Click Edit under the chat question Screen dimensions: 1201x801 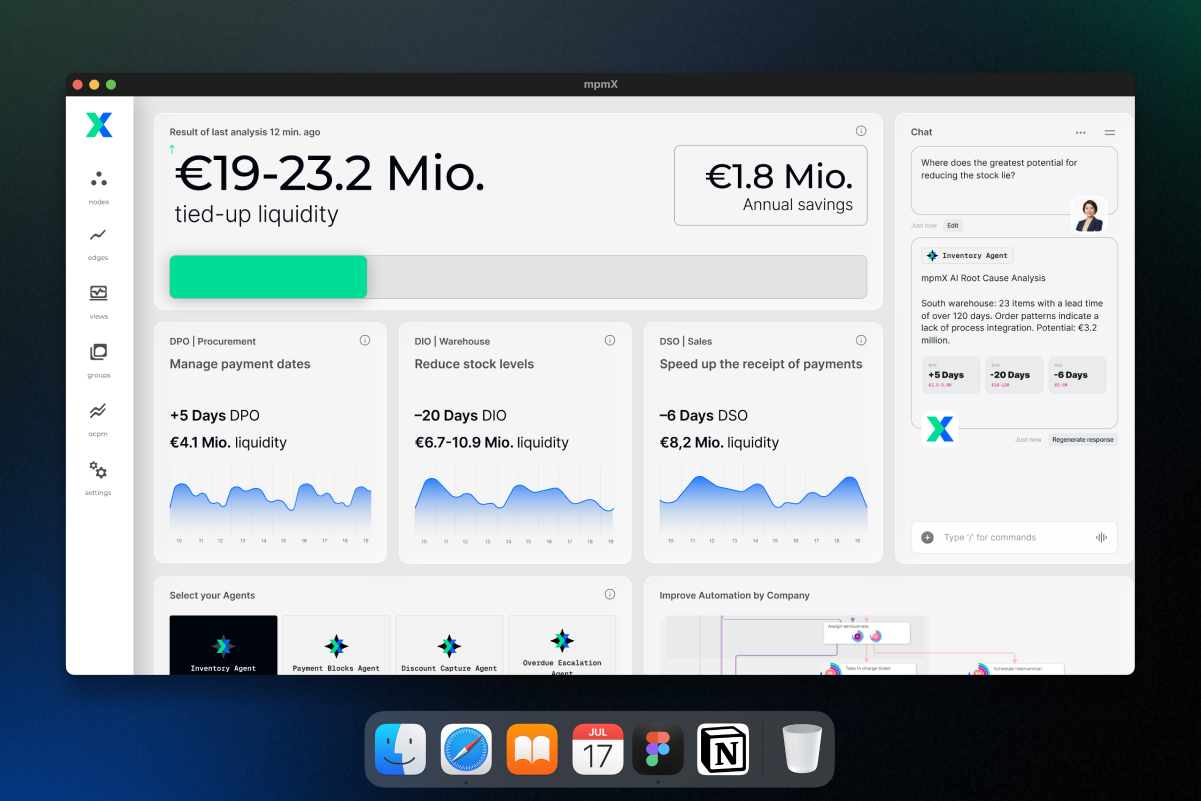click(953, 226)
